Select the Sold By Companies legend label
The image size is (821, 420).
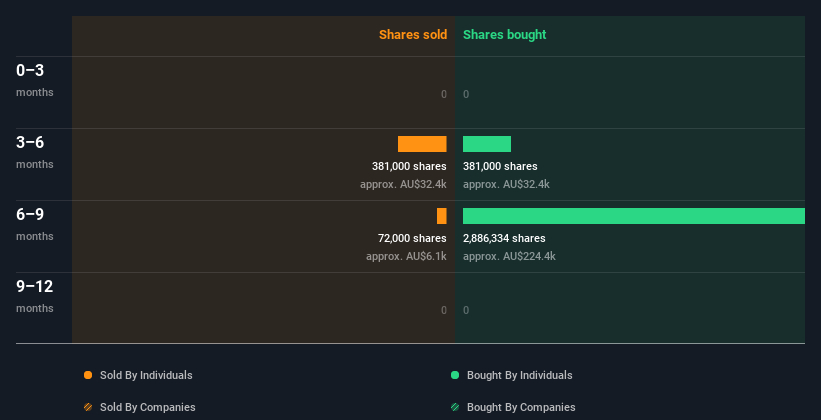click(148, 407)
